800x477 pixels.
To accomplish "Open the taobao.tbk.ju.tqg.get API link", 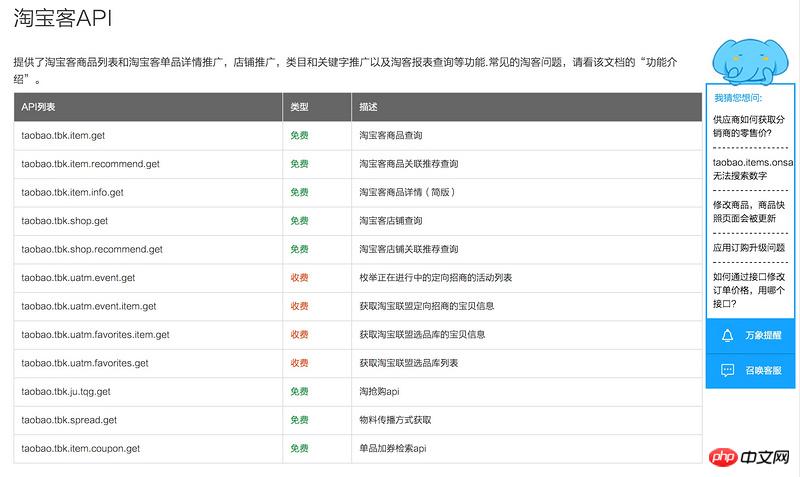I will tap(66, 392).
